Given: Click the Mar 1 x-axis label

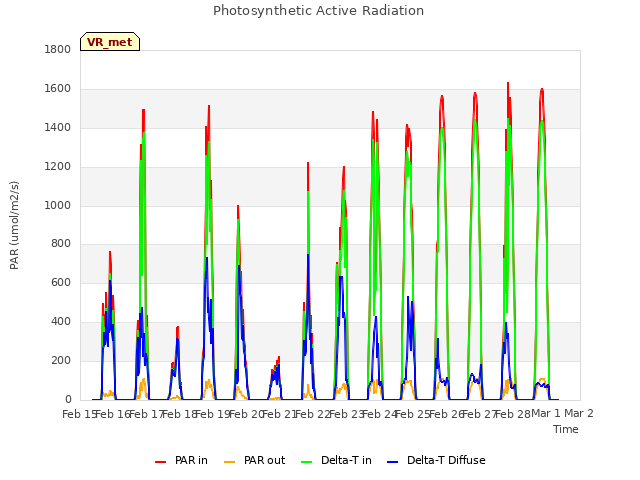Looking at the screenshot, I should pos(546,414).
